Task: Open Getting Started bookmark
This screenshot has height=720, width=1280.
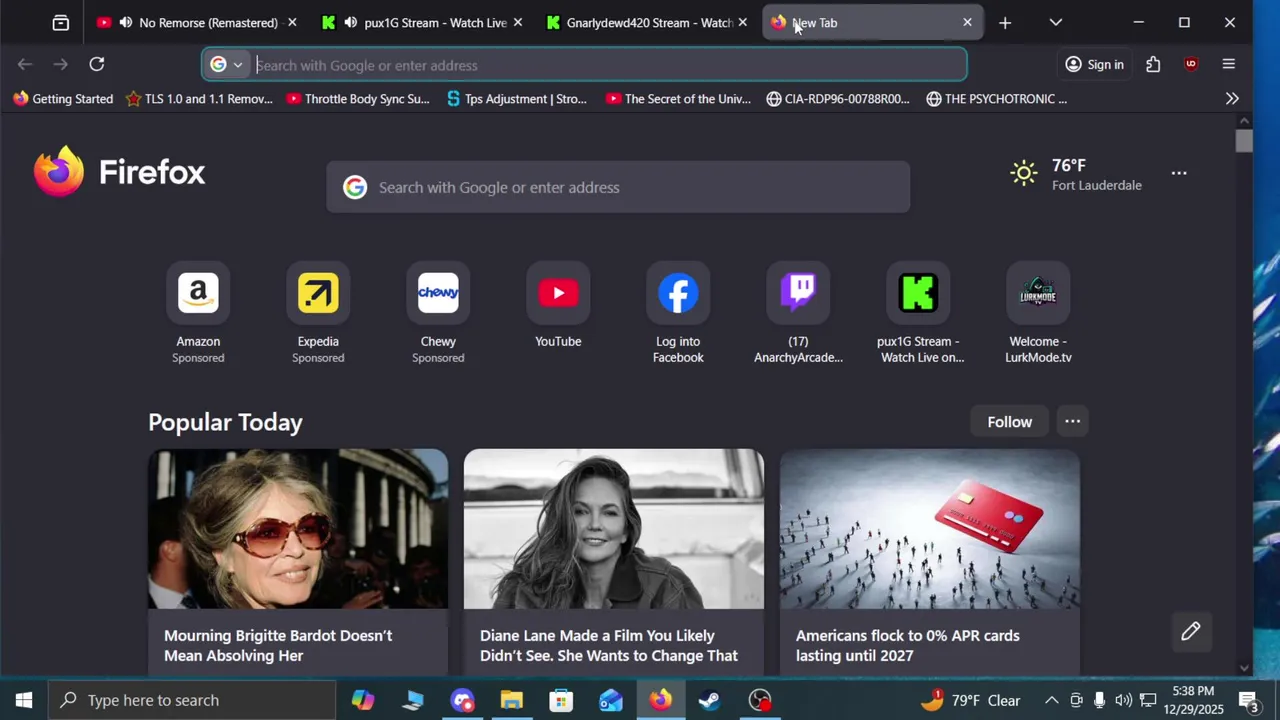Action: pos(63,98)
